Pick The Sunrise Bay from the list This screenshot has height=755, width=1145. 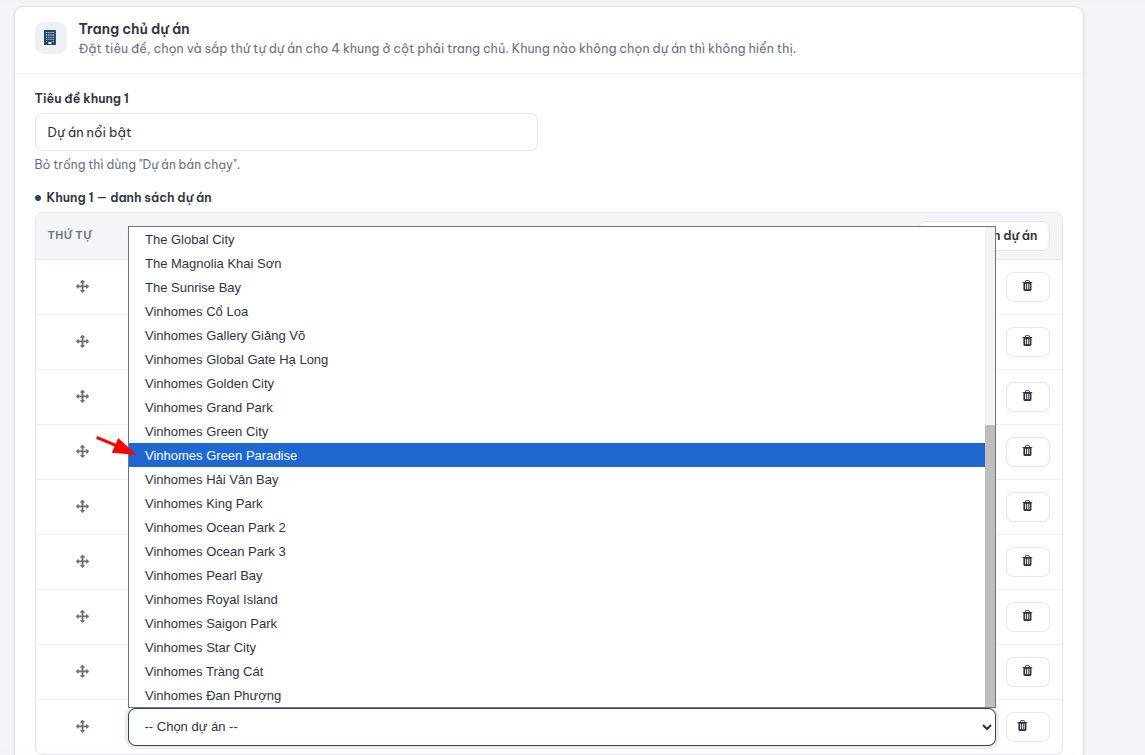[556, 288]
